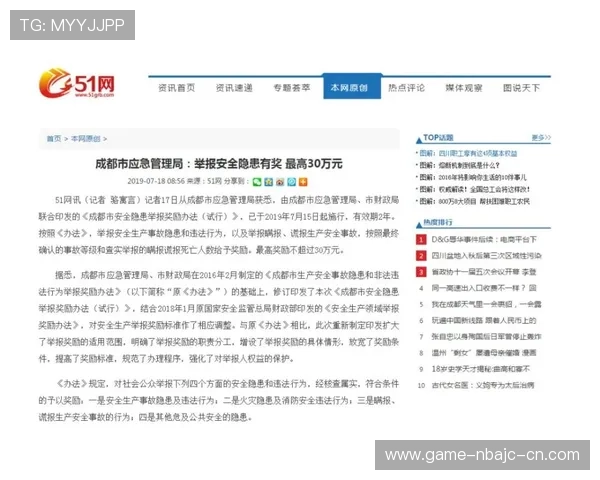This screenshot has height=480, width=600.
Task: Open ranked item 7 张自忠以身殉国后
Action: [486, 336]
